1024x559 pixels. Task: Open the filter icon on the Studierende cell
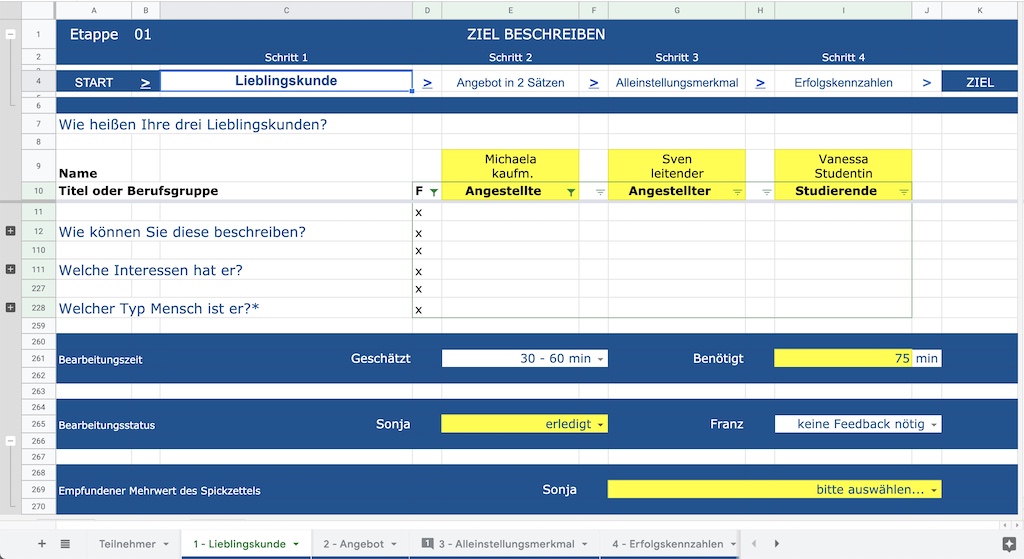904,192
